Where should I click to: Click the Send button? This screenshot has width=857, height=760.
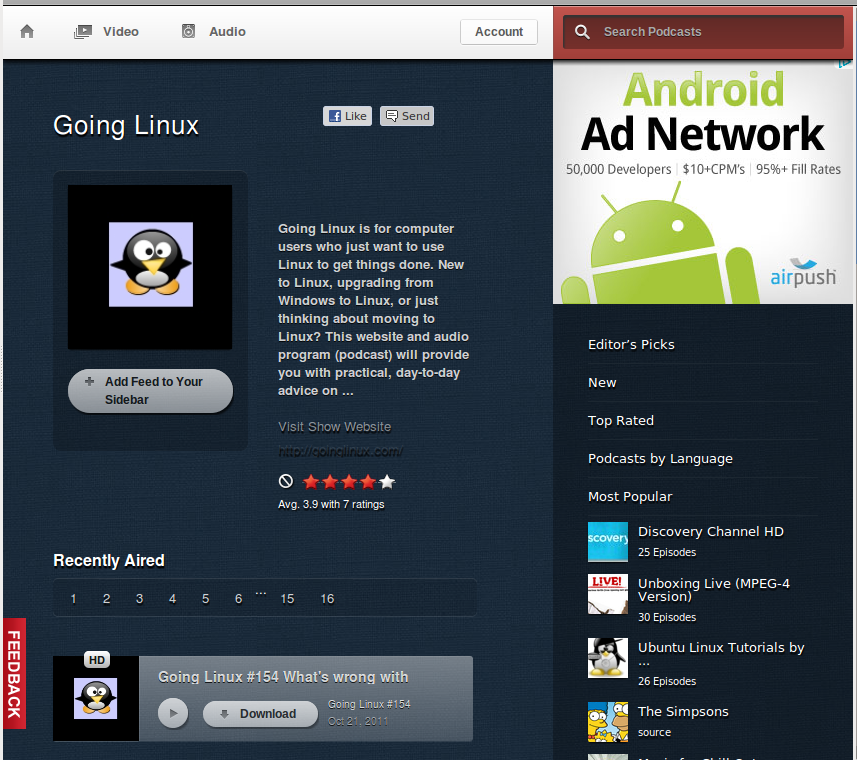407,116
